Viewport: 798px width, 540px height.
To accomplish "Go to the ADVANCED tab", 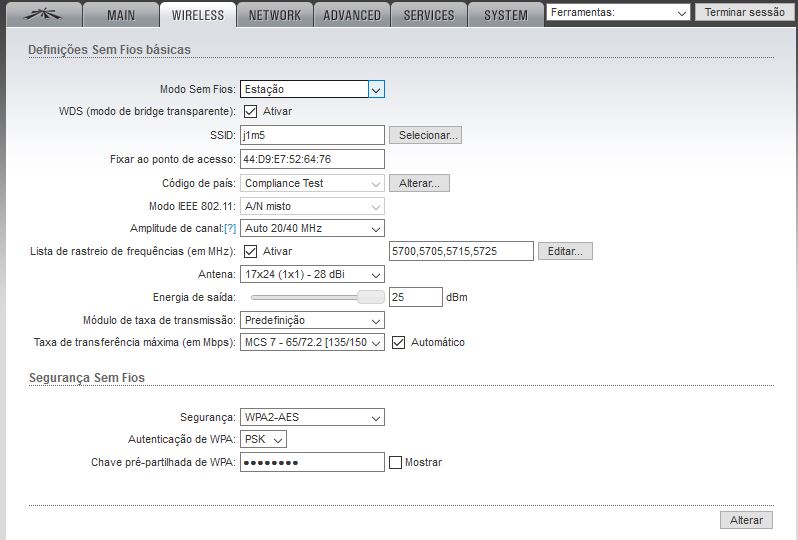I will click(352, 15).
